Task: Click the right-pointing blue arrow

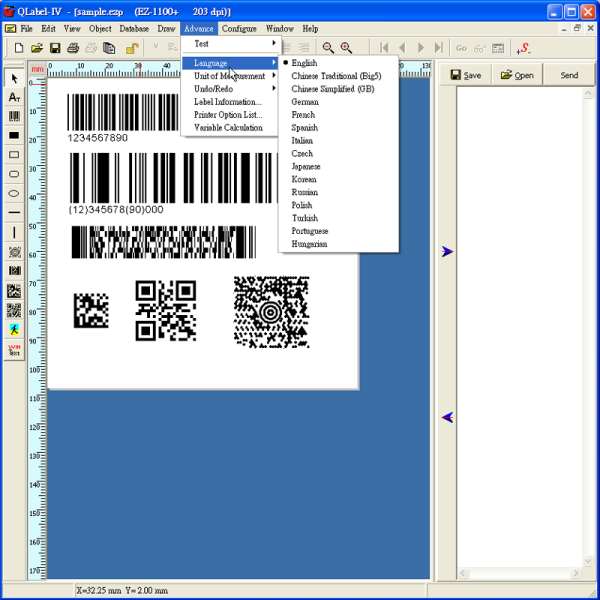Action: (x=447, y=251)
